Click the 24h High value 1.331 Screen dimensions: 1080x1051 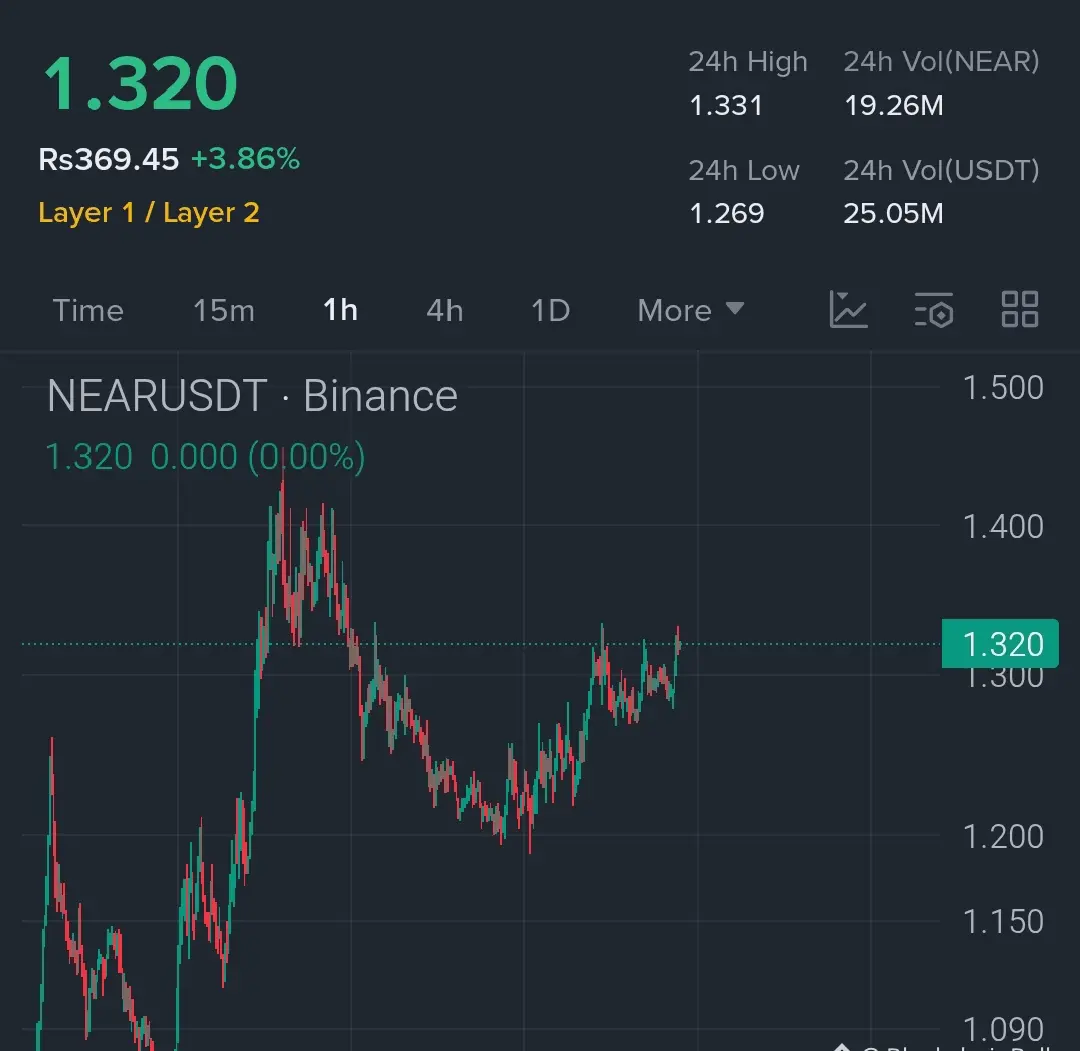tap(726, 106)
